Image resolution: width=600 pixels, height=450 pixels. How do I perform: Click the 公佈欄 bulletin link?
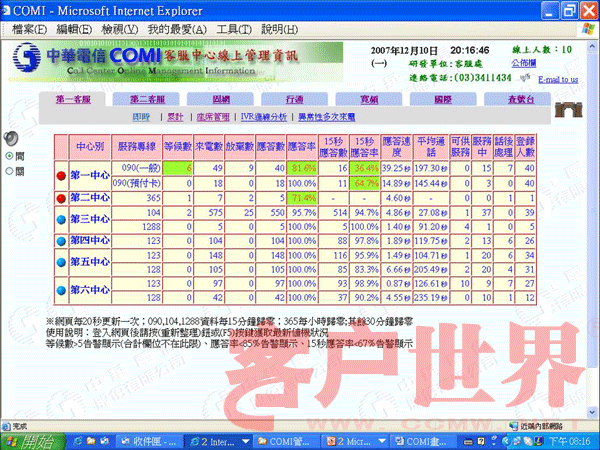pos(551,61)
